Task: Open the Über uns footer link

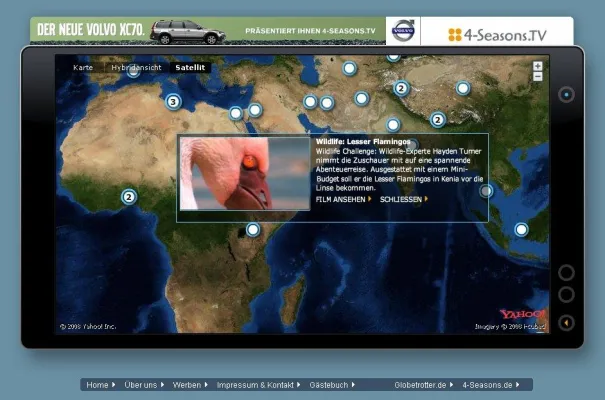Action: coord(144,385)
